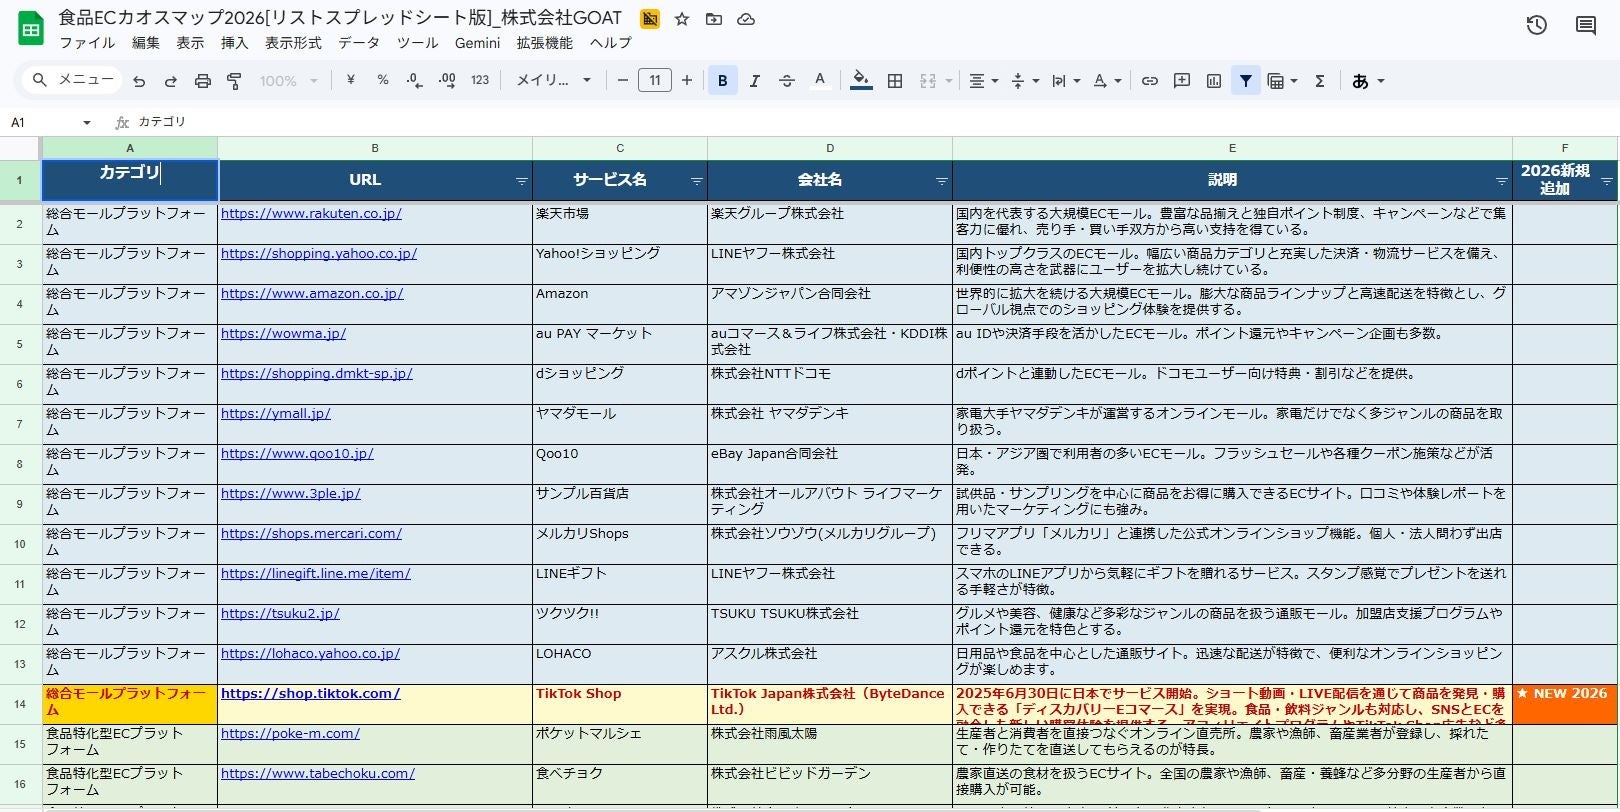1620x812 pixels.
Task: Apply strikethrough formatting
Action: [787, 81]
